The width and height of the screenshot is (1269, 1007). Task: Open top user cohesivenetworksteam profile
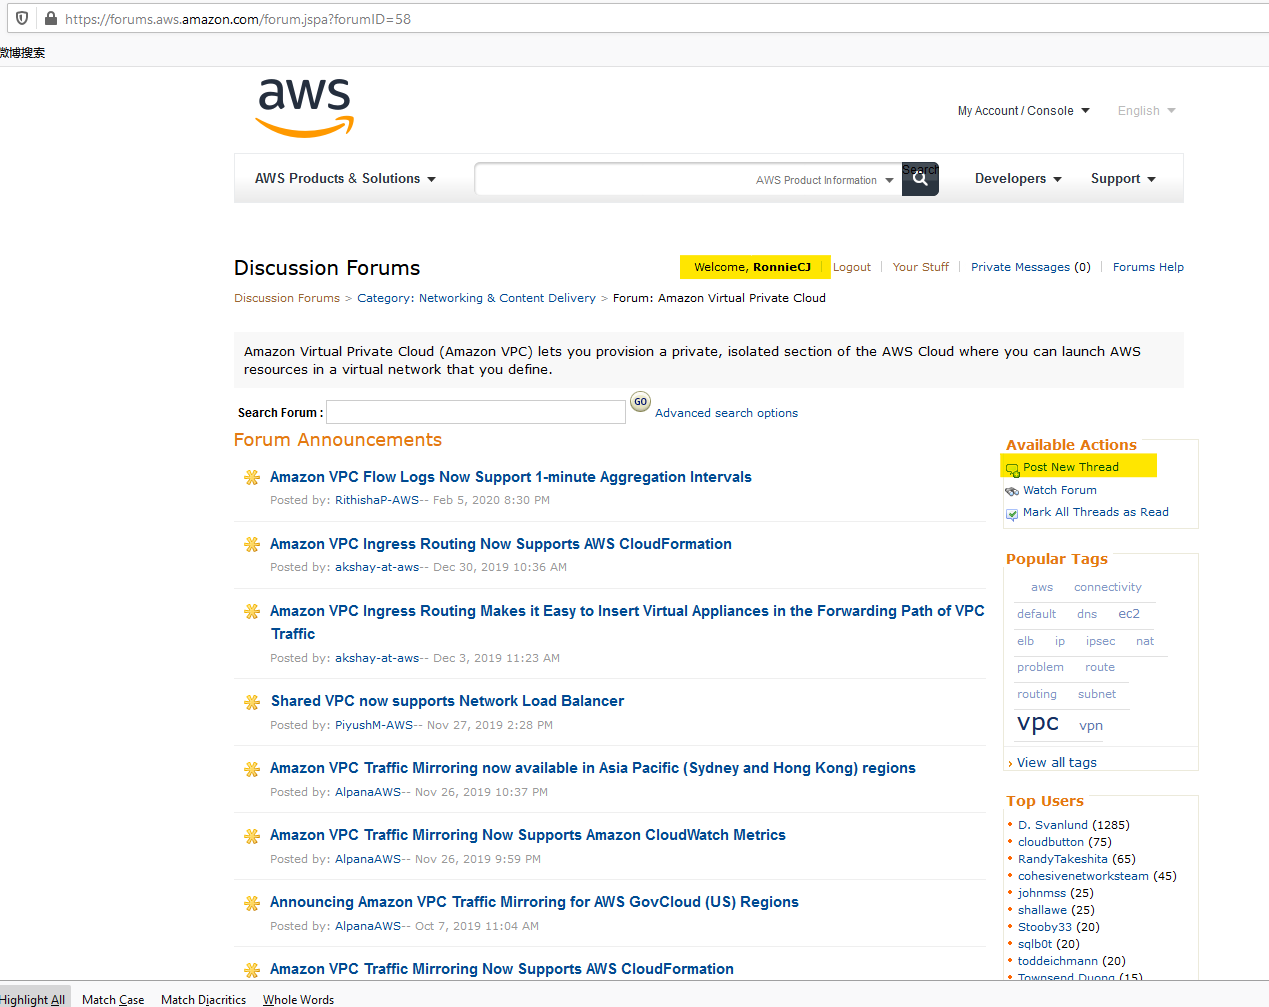pos(1084,876)
